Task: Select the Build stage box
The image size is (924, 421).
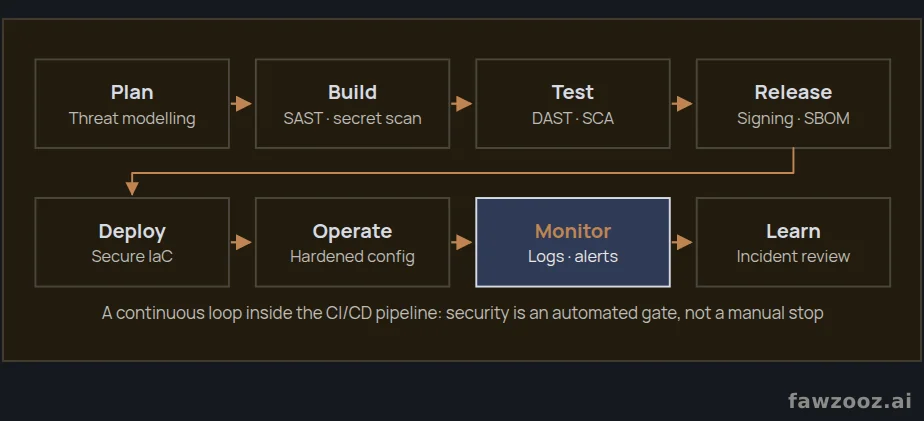Action: point(352,103)
